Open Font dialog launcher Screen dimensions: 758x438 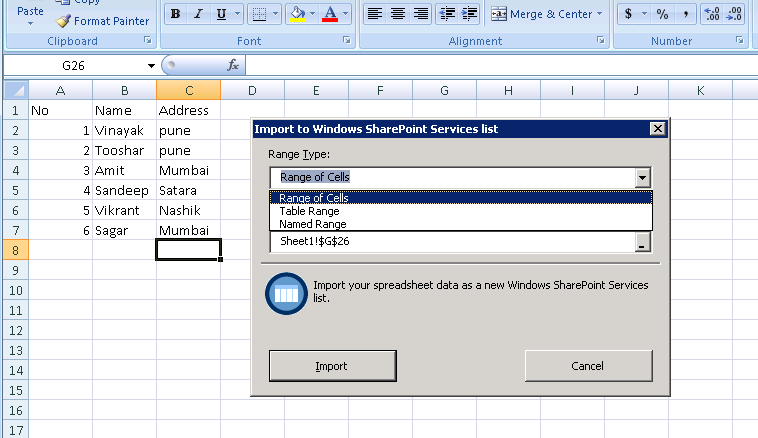click(x=347, y=41)
